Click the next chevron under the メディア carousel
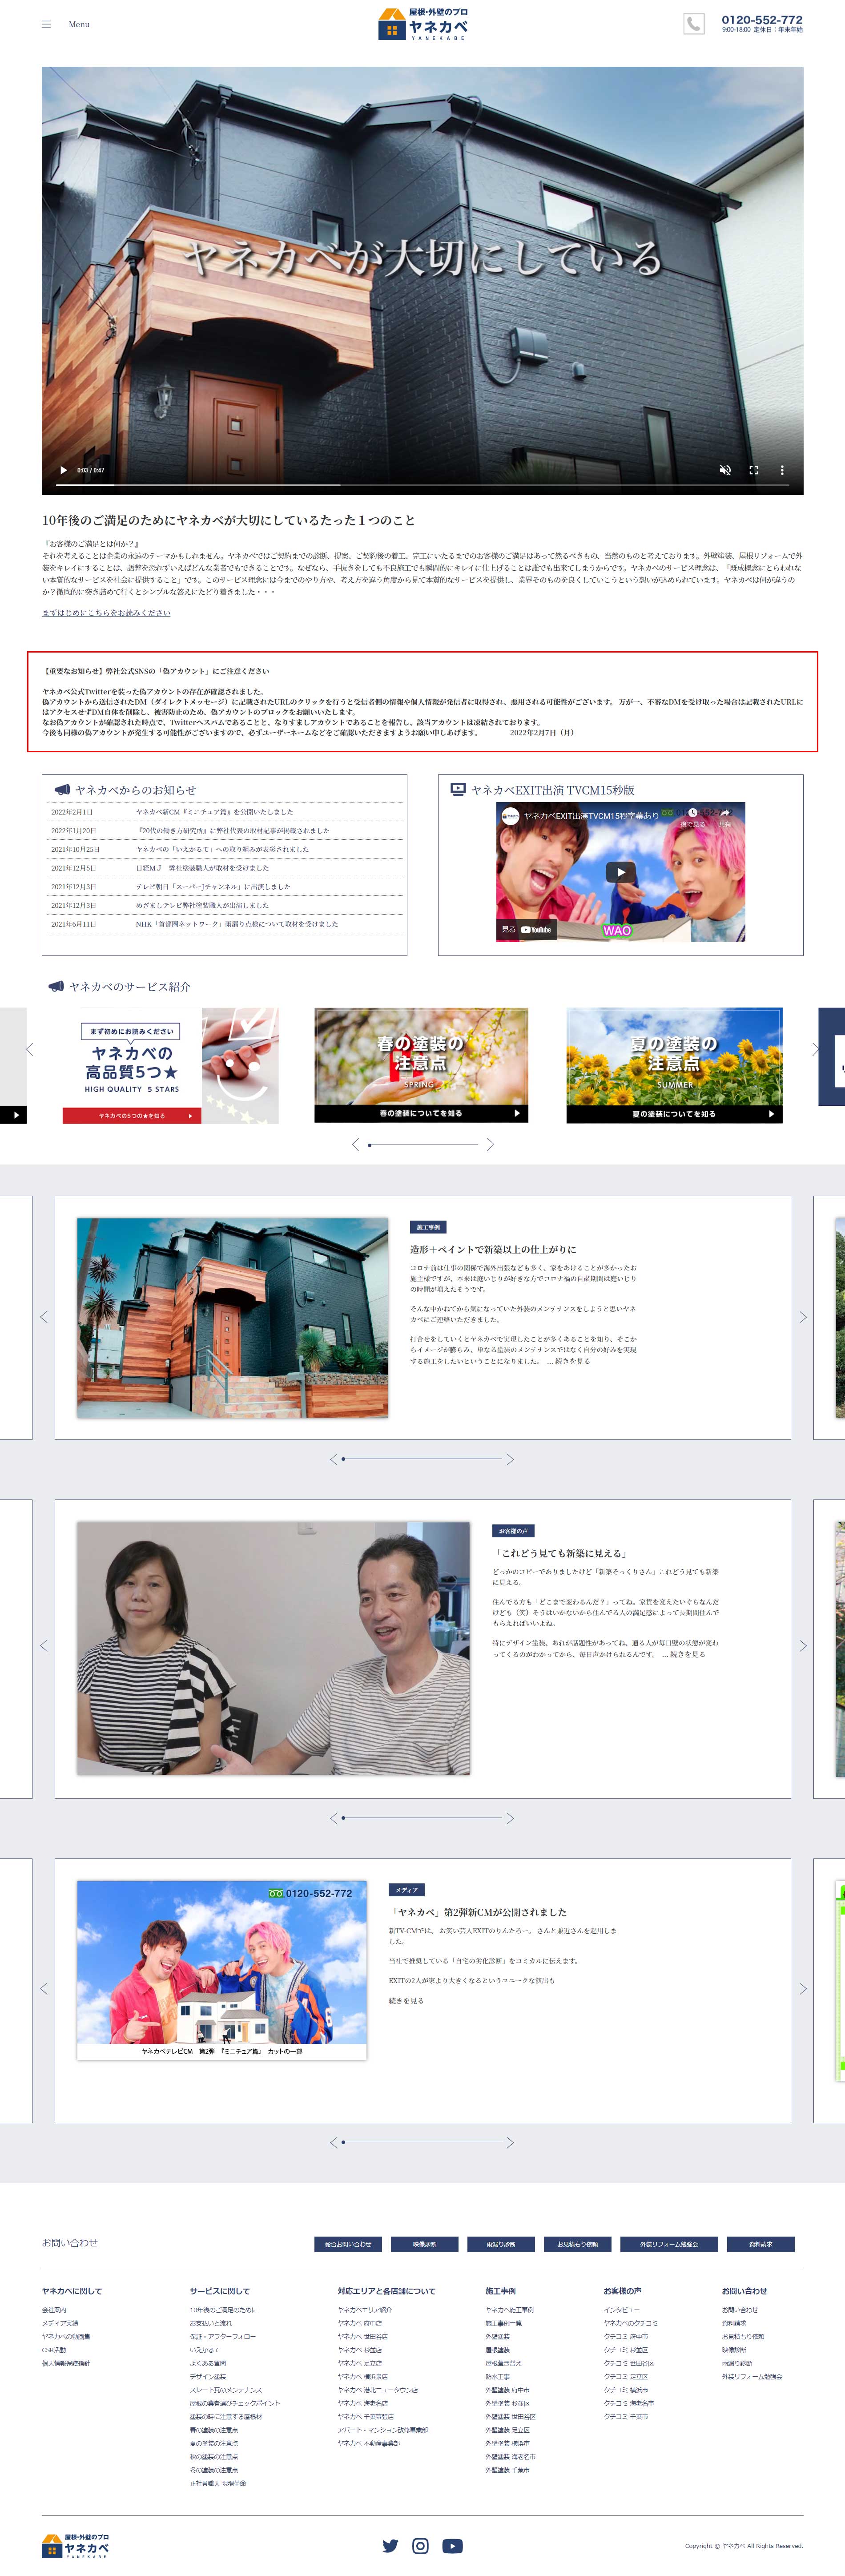The width and height of the screenshot is (845, 2576). coord(510,2142)
